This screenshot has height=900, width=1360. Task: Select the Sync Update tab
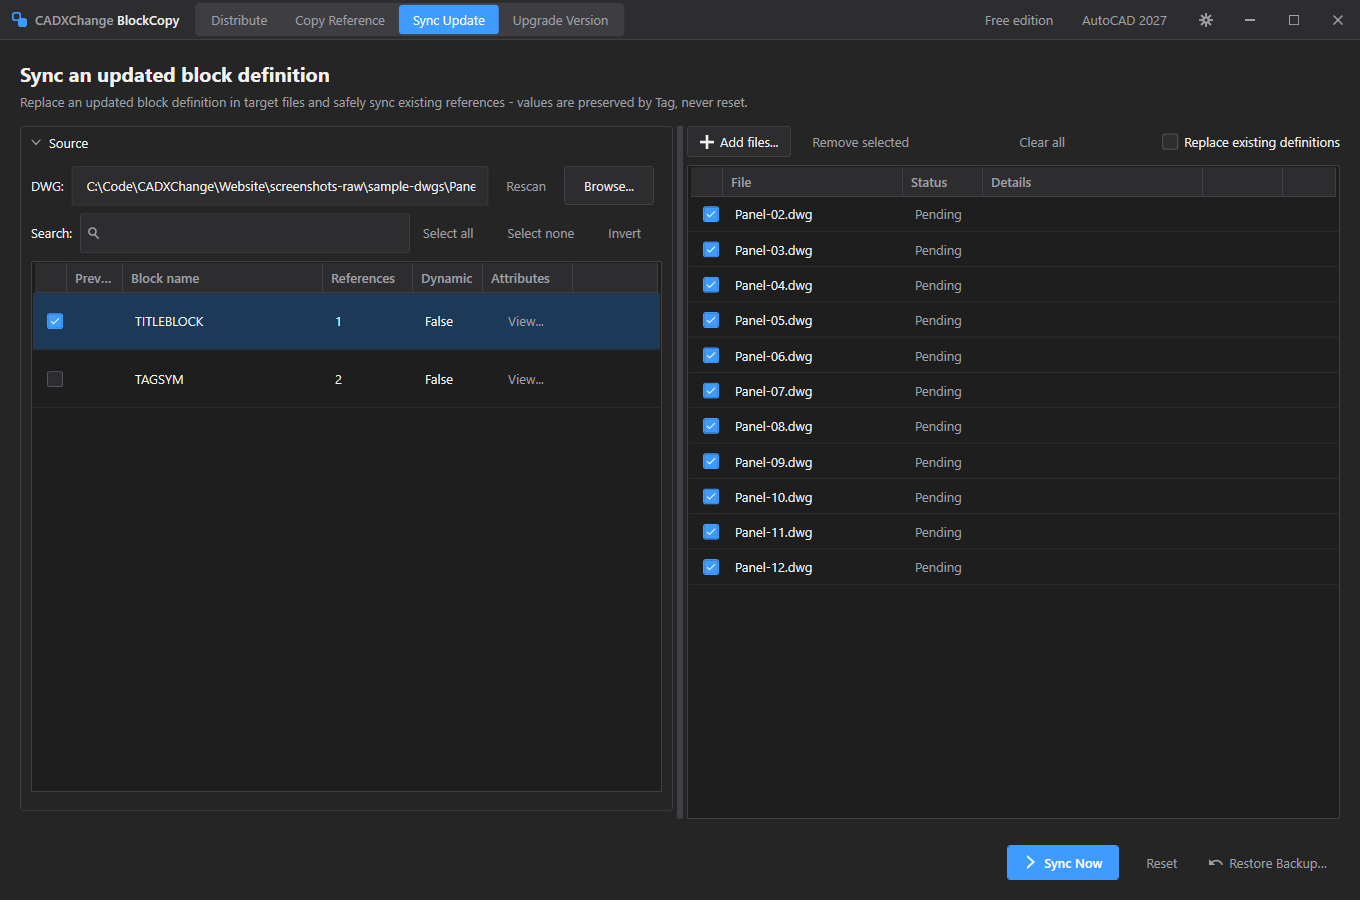coord(449,20)
